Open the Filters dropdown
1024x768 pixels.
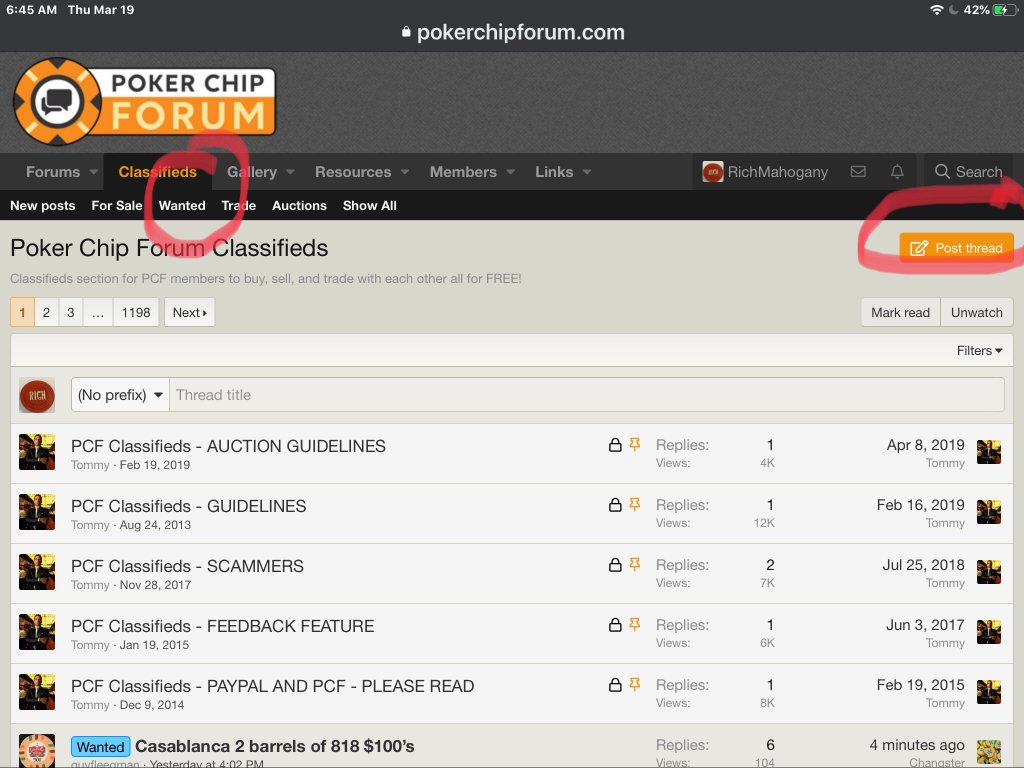click(x=979, y=351)
